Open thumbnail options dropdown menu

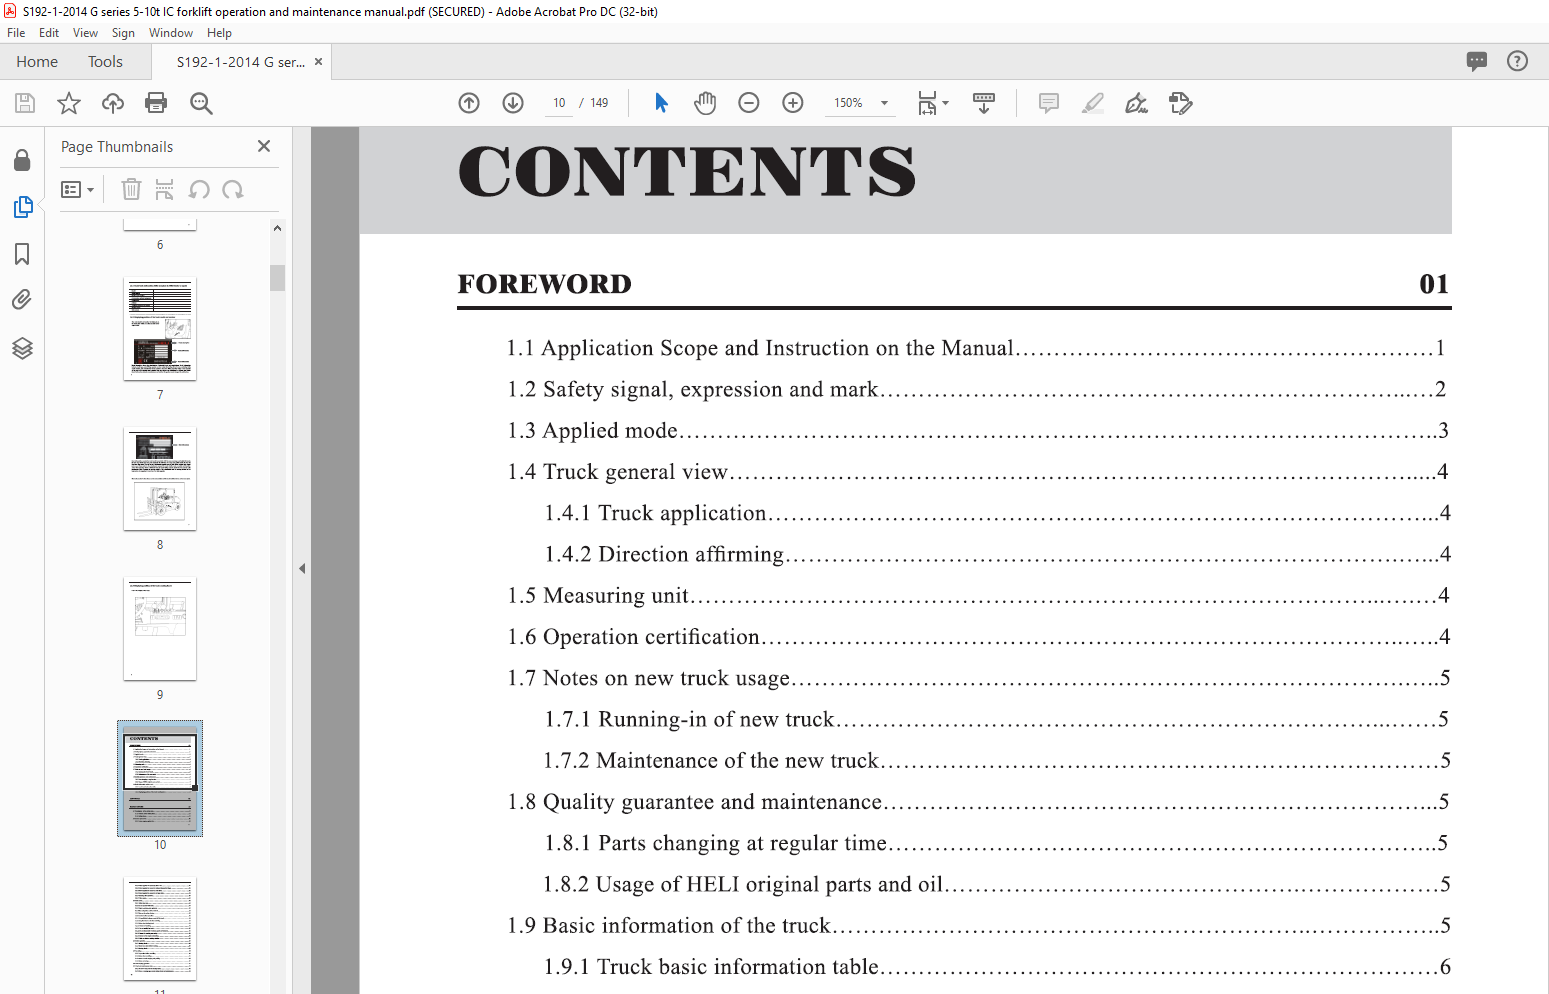point(77,189)
